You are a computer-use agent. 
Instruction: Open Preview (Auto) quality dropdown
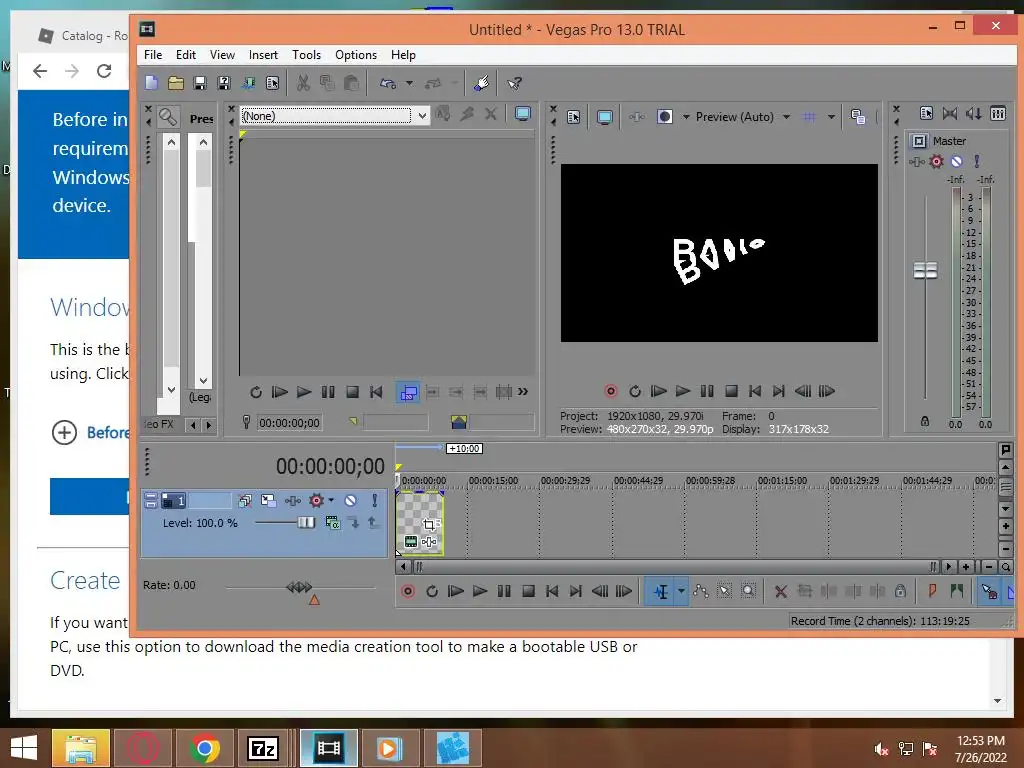[x=786, y=117]
